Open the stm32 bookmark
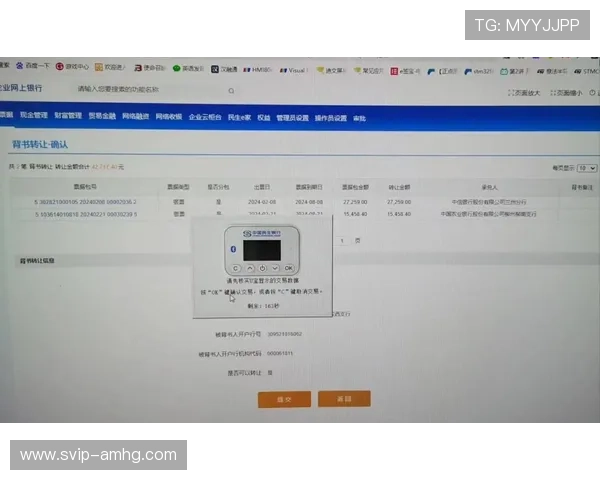 pos(478,71)
